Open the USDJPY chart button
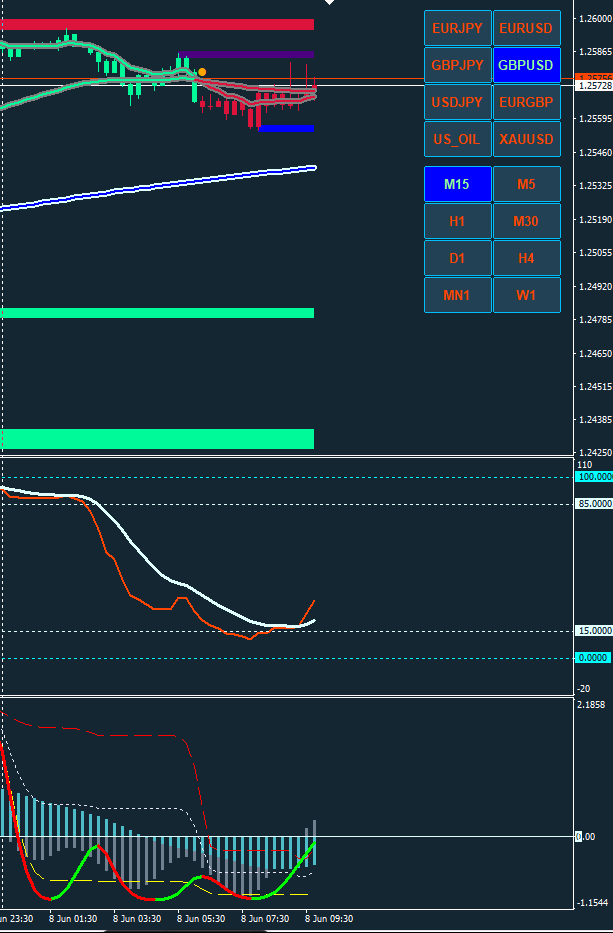613x933 pixels. [x=458, y=102]
